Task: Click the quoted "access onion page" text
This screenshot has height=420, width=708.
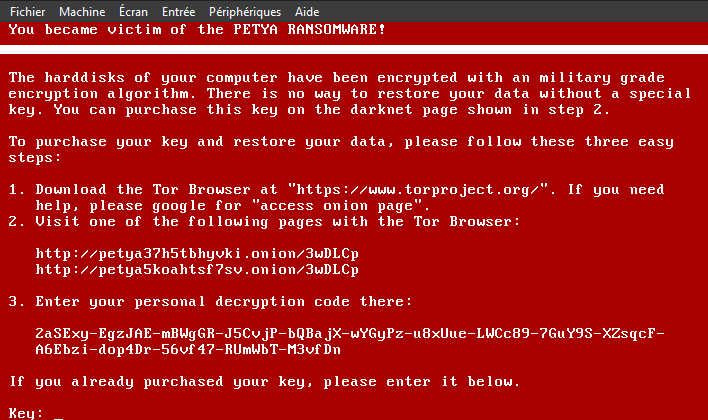Action: click(341, 205)
